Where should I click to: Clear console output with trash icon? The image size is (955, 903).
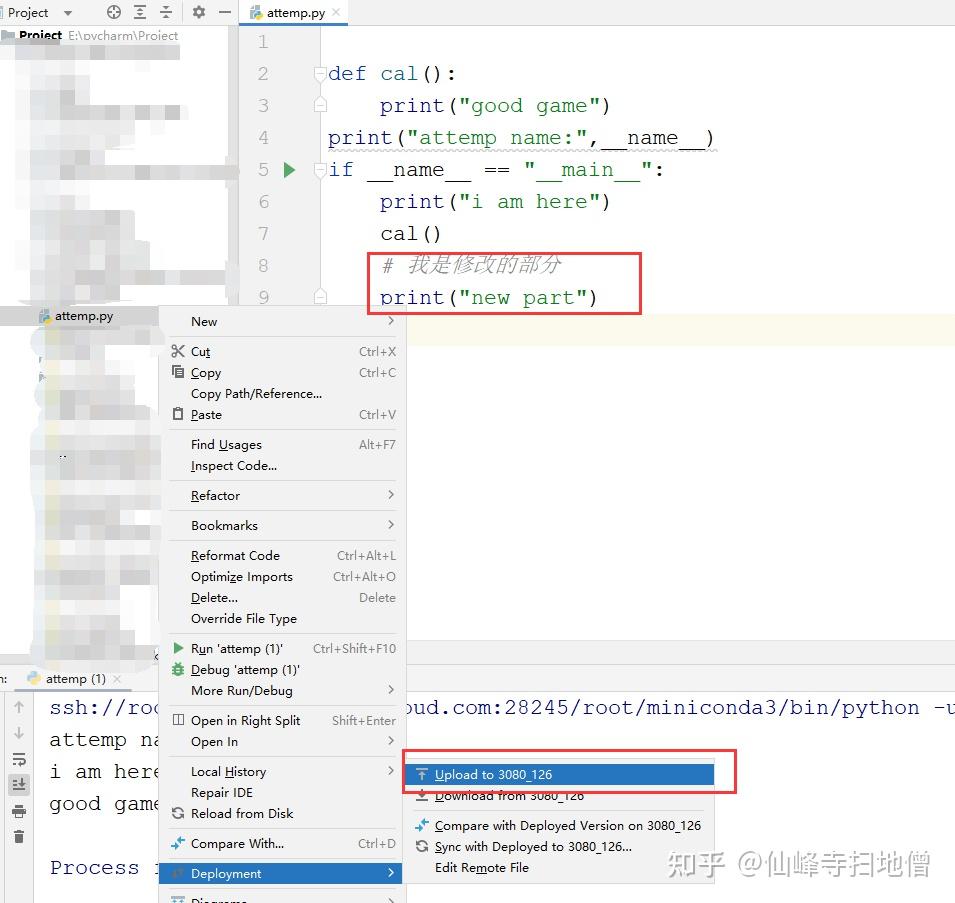[18, 834]
